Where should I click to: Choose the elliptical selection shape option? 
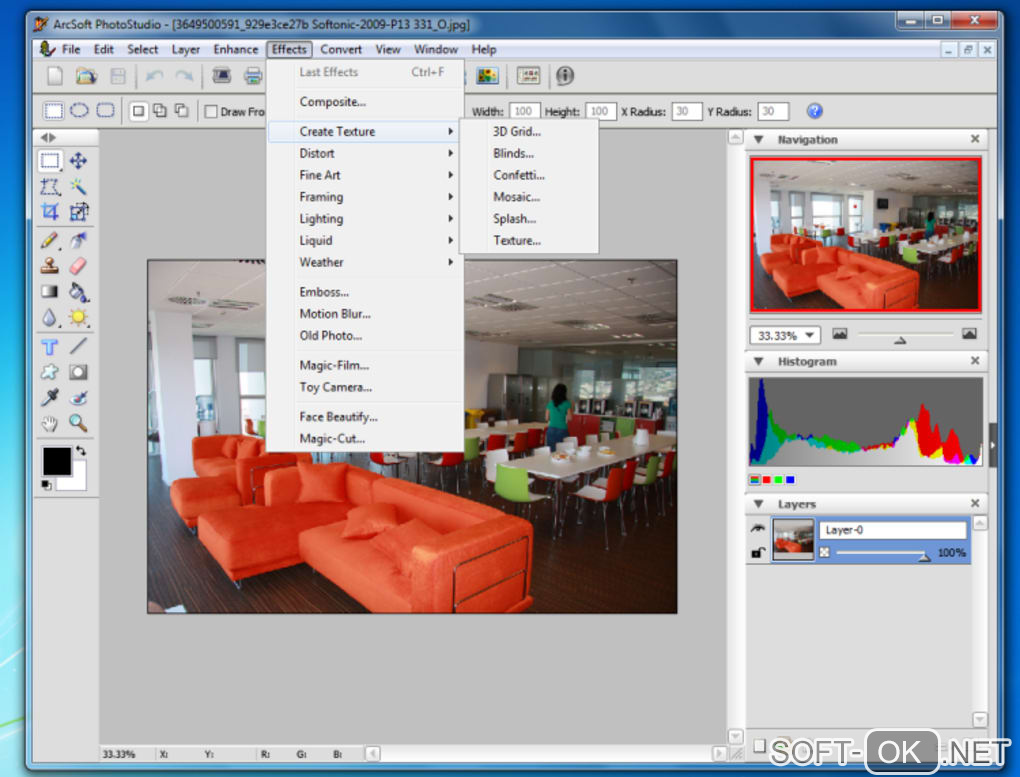(79, 111)
